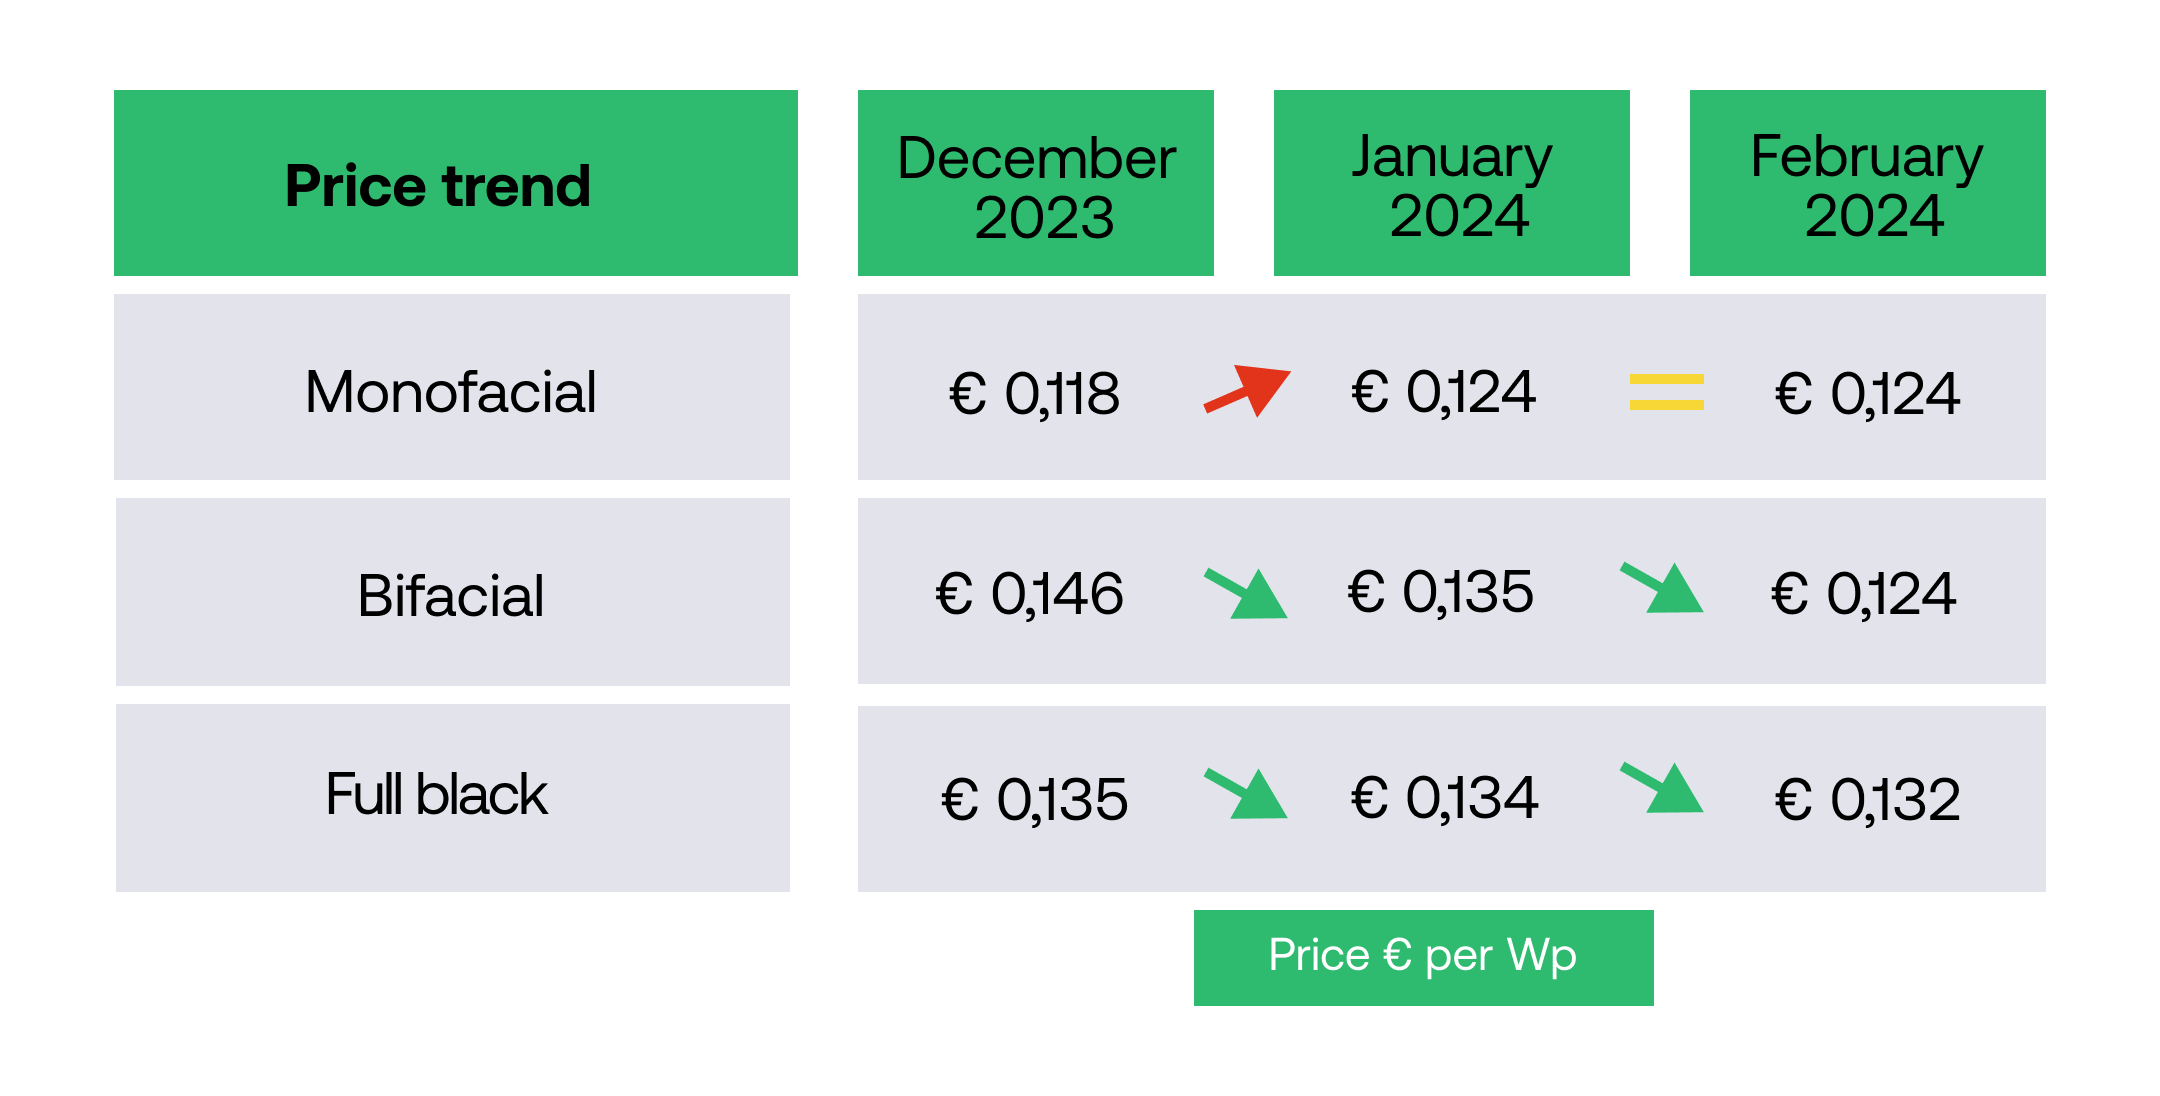Click Full black February price € 0,132
Screen dimensions: 2160x1096
click(1868, 800)
